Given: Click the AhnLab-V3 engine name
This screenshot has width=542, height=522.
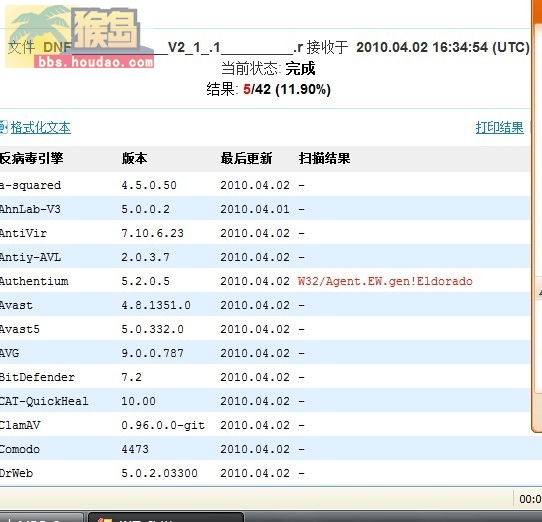Looking at the screenshot, I should point(30,209).
